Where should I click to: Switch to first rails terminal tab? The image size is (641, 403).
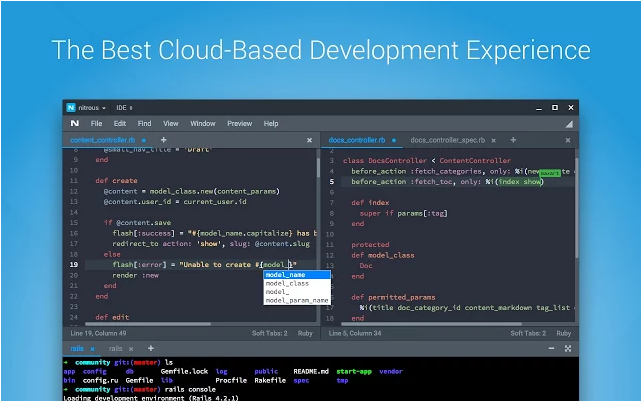tap(77, 349)
